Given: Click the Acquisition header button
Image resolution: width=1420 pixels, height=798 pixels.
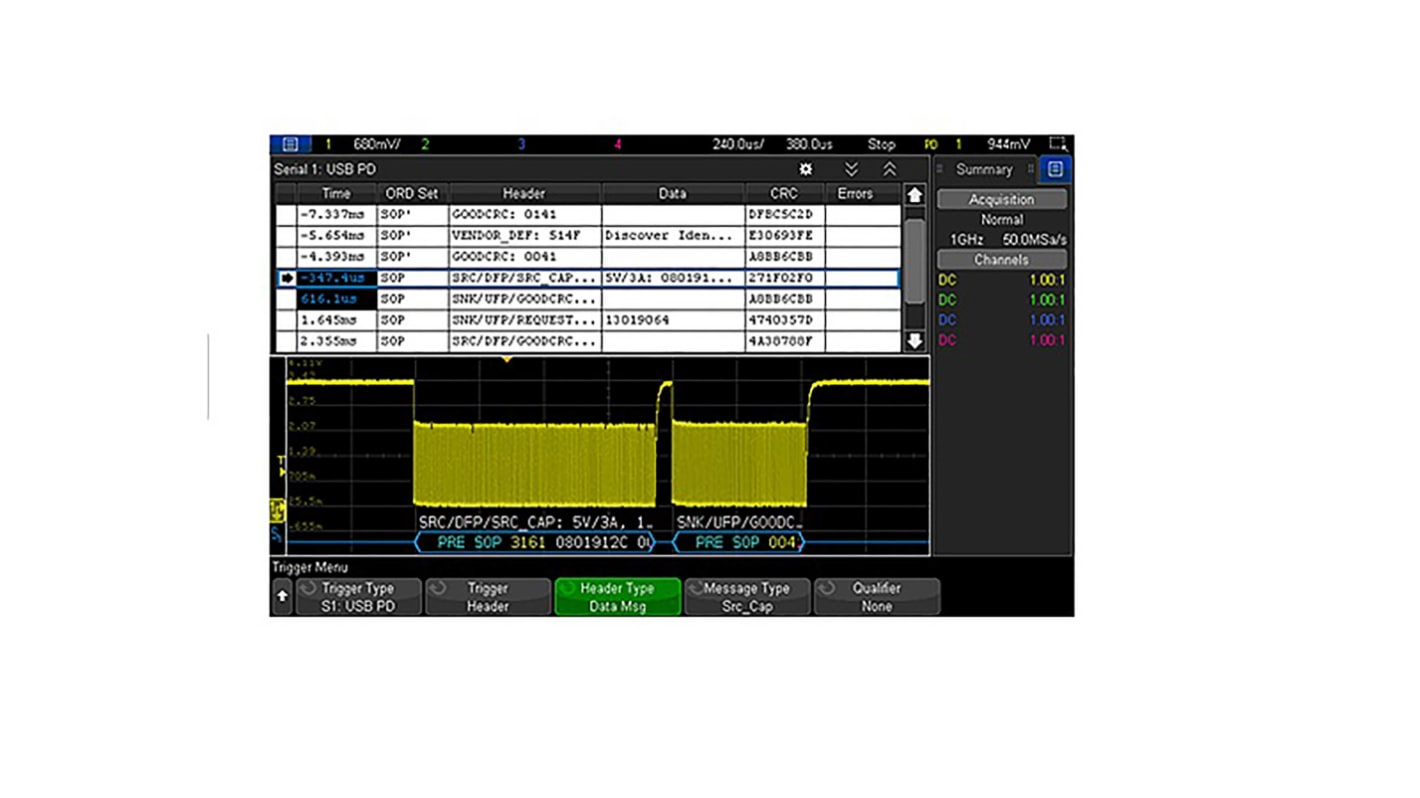Looking at the screenshot, I should (1001, 199).
